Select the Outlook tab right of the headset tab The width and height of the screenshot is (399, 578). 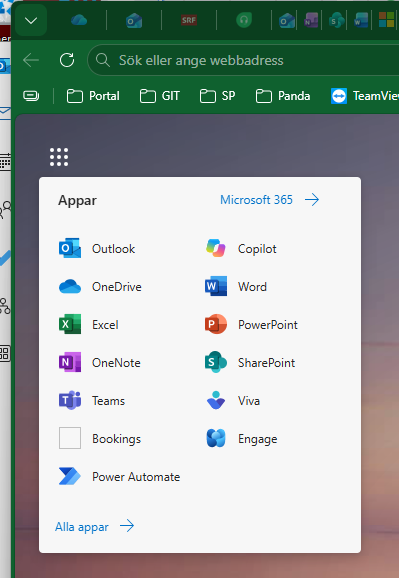287,20
